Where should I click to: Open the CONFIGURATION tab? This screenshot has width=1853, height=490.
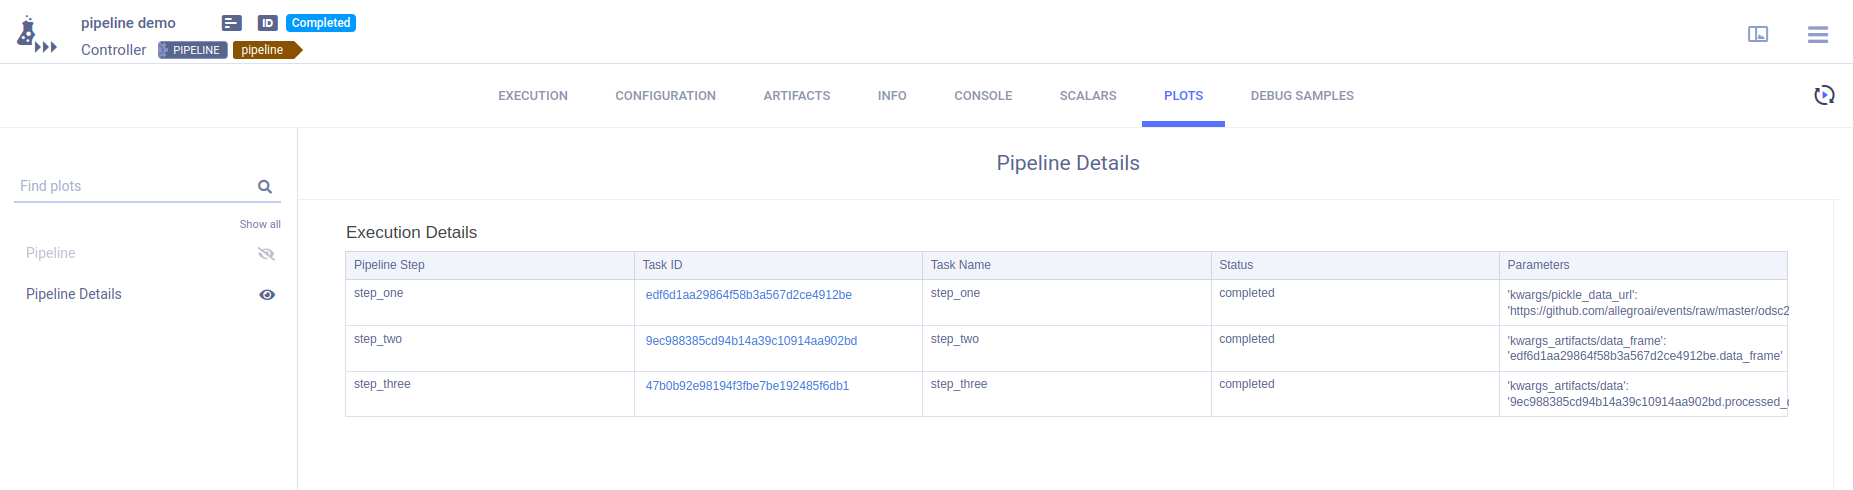665,96
